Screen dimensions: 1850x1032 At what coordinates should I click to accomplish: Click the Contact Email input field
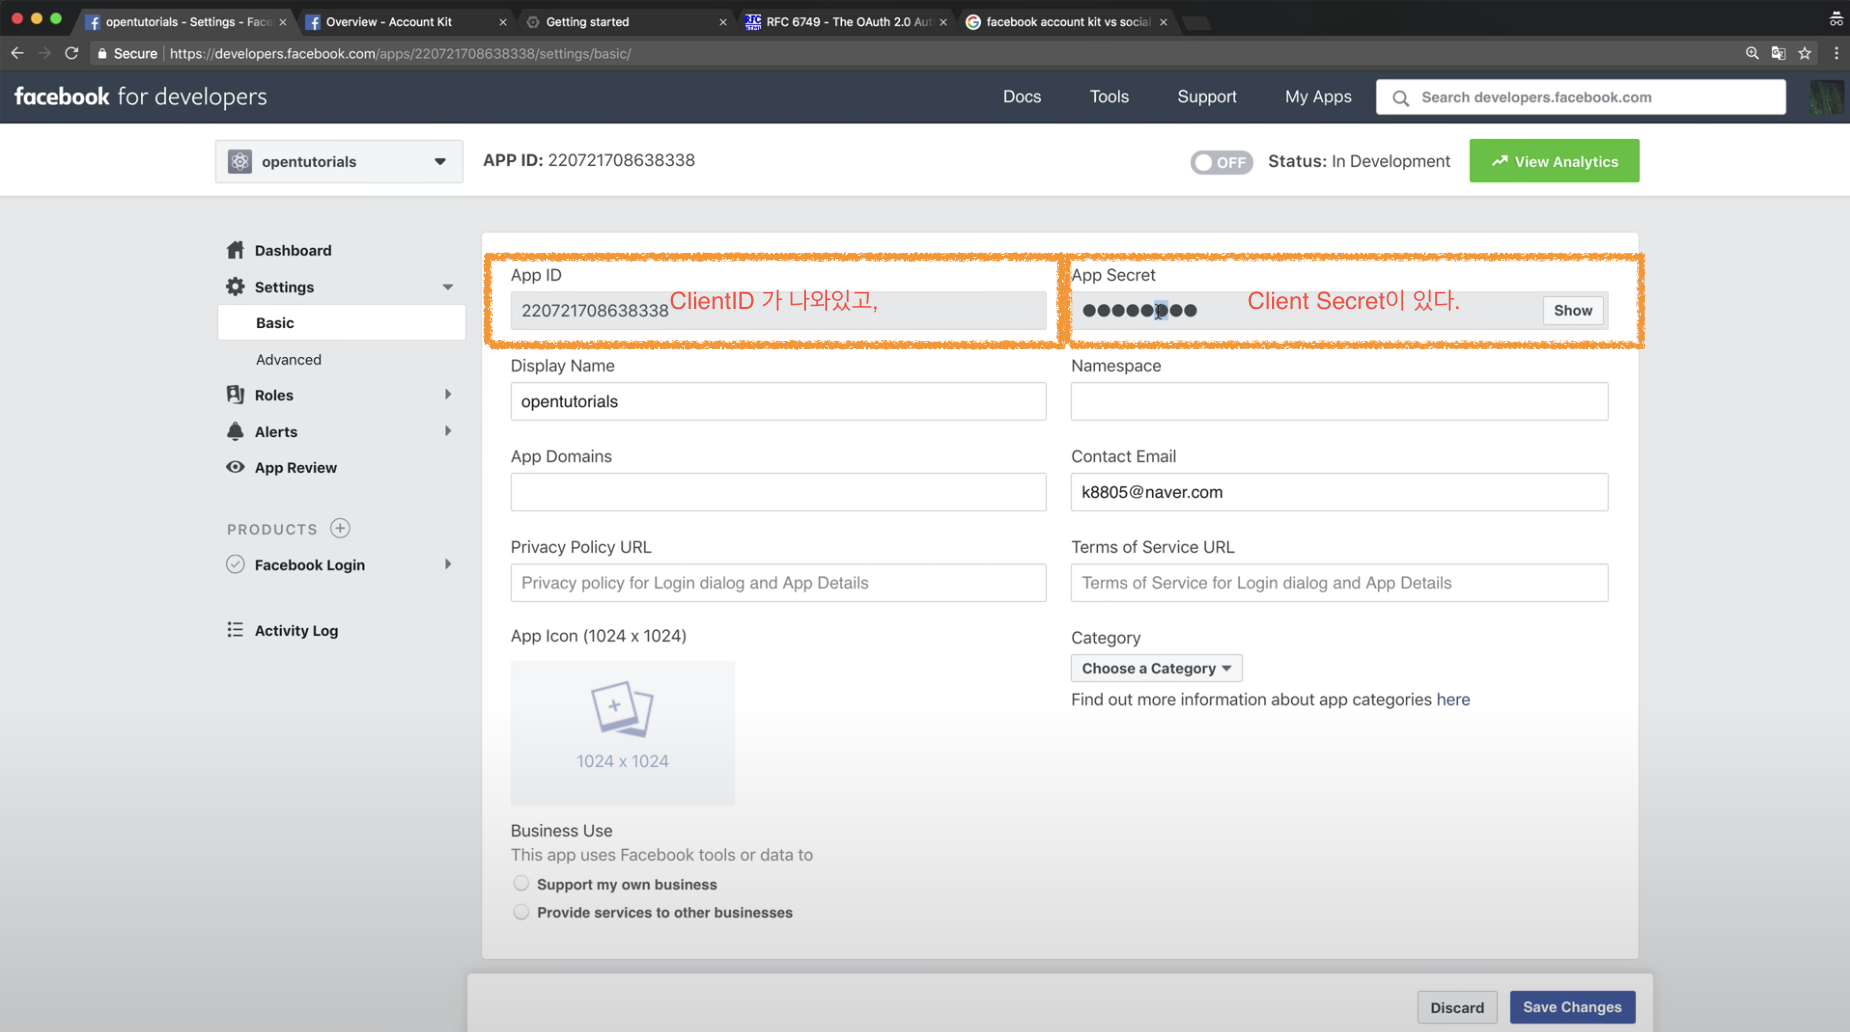coord(1339,492)
